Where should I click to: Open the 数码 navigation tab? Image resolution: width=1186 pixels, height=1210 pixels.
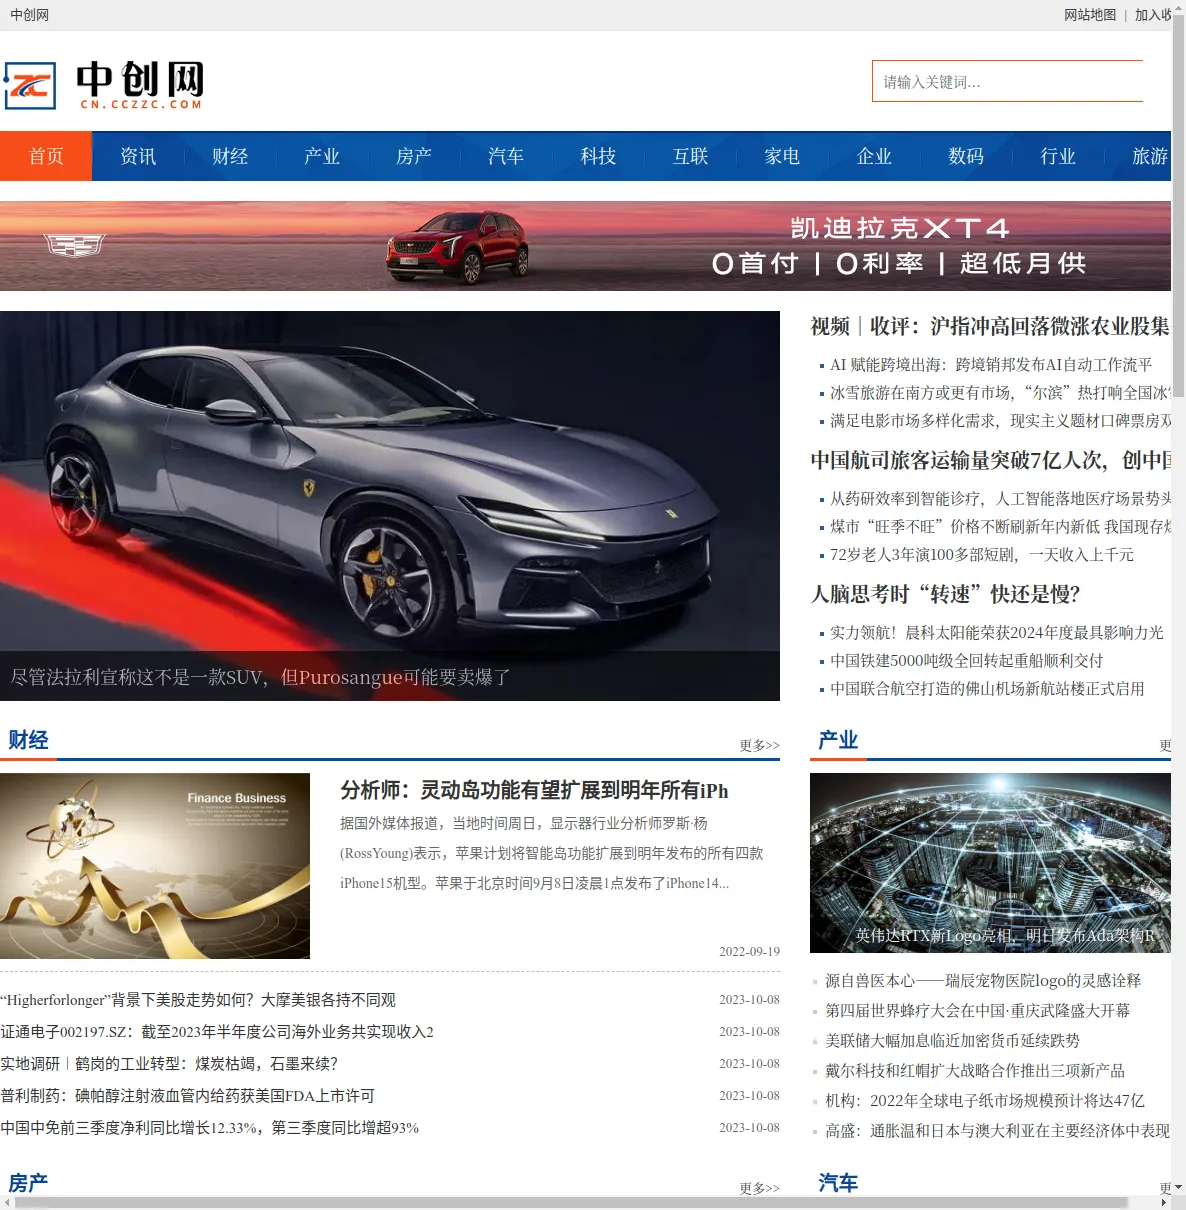tap(966, 156)
